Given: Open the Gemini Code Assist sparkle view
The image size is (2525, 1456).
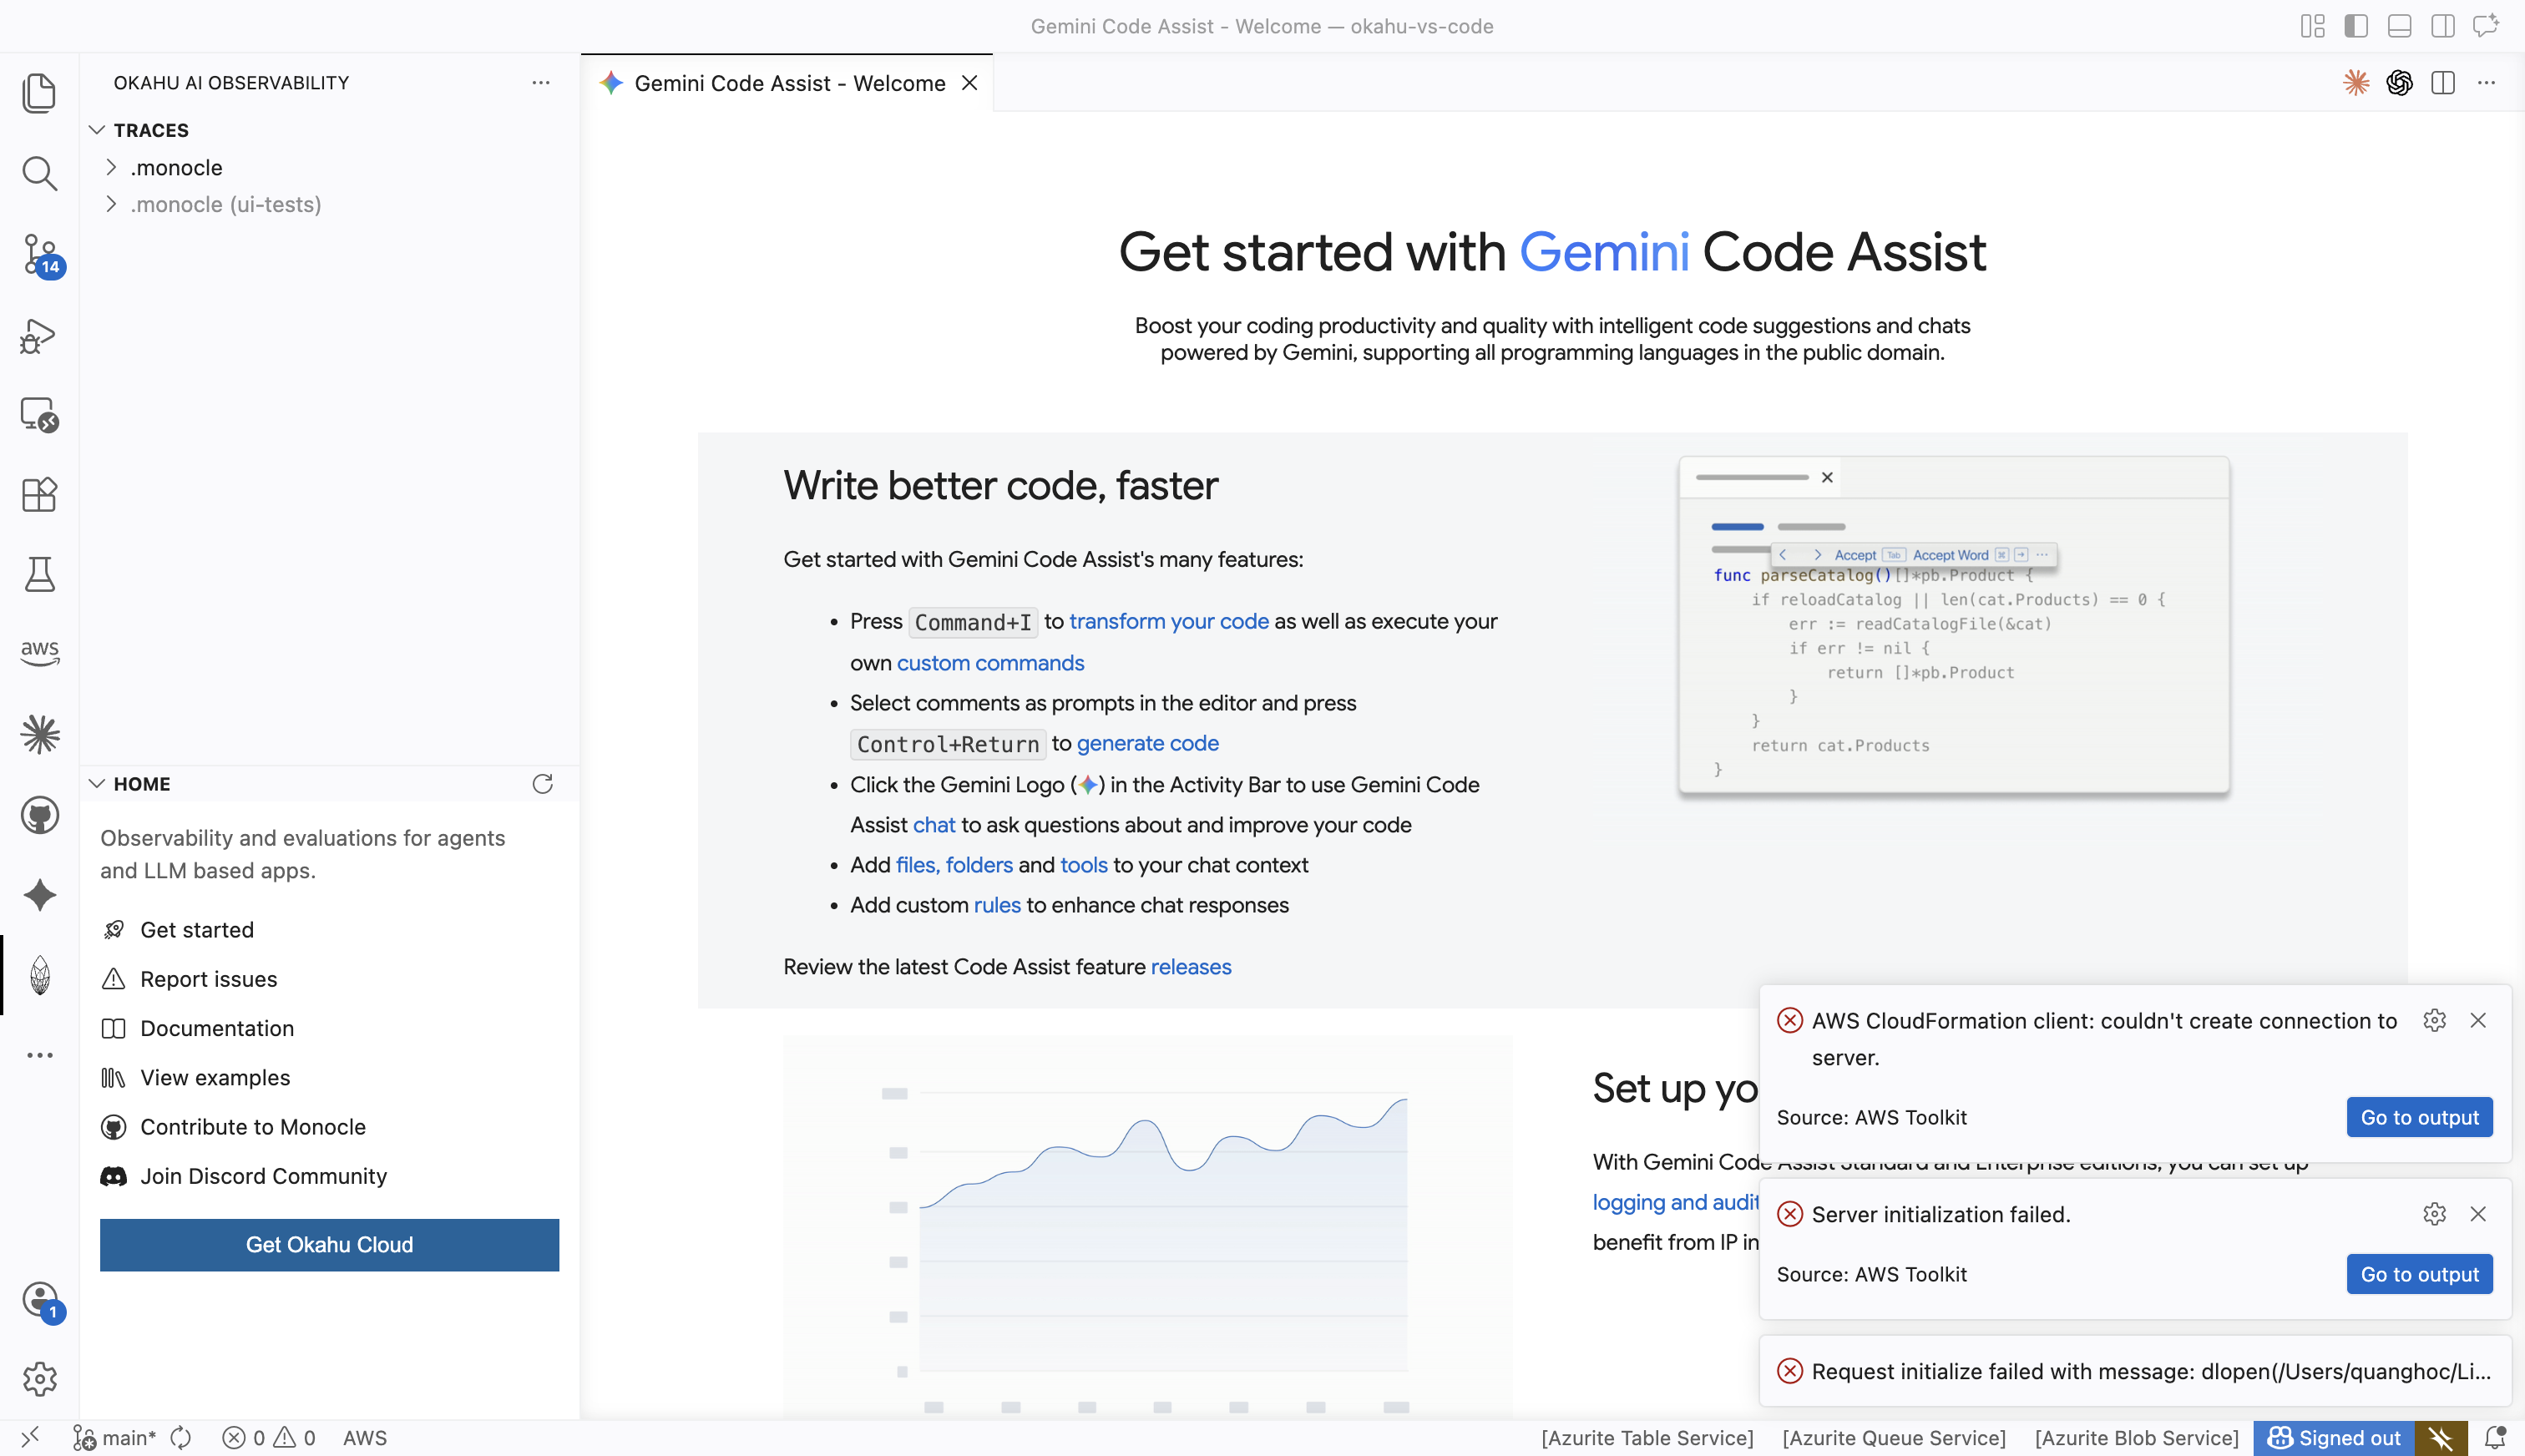Looking at the screenshot, I should point(39,895).
